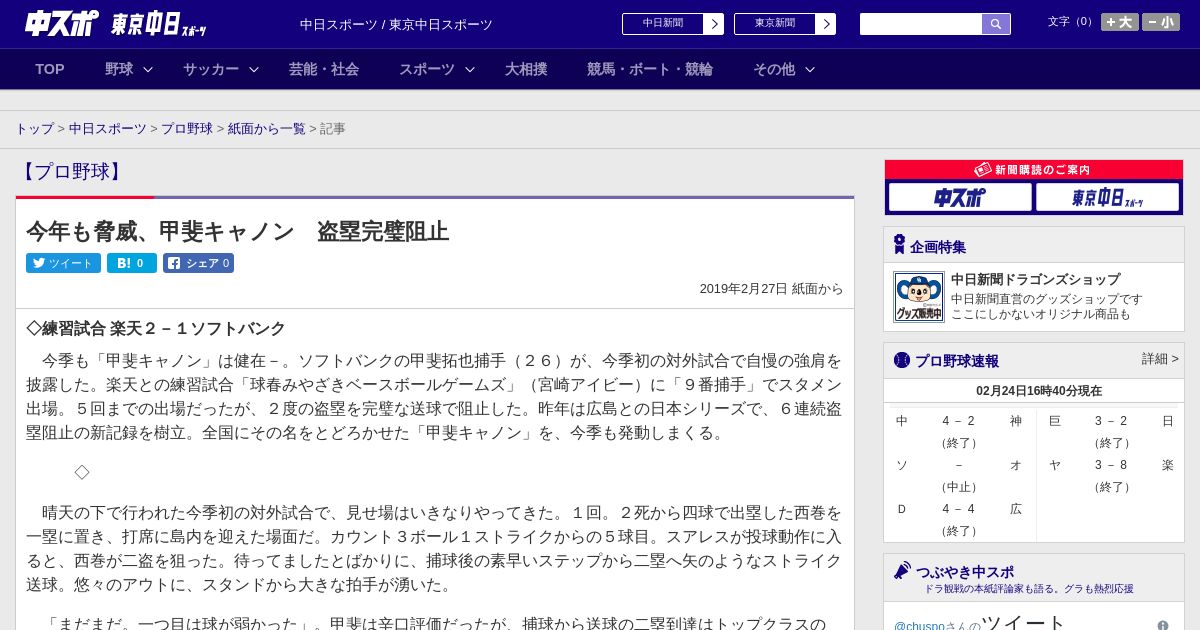Decrease text size with the －小 button
The width and height of the screenshot is (1200, 630).
coord(1161,22)
